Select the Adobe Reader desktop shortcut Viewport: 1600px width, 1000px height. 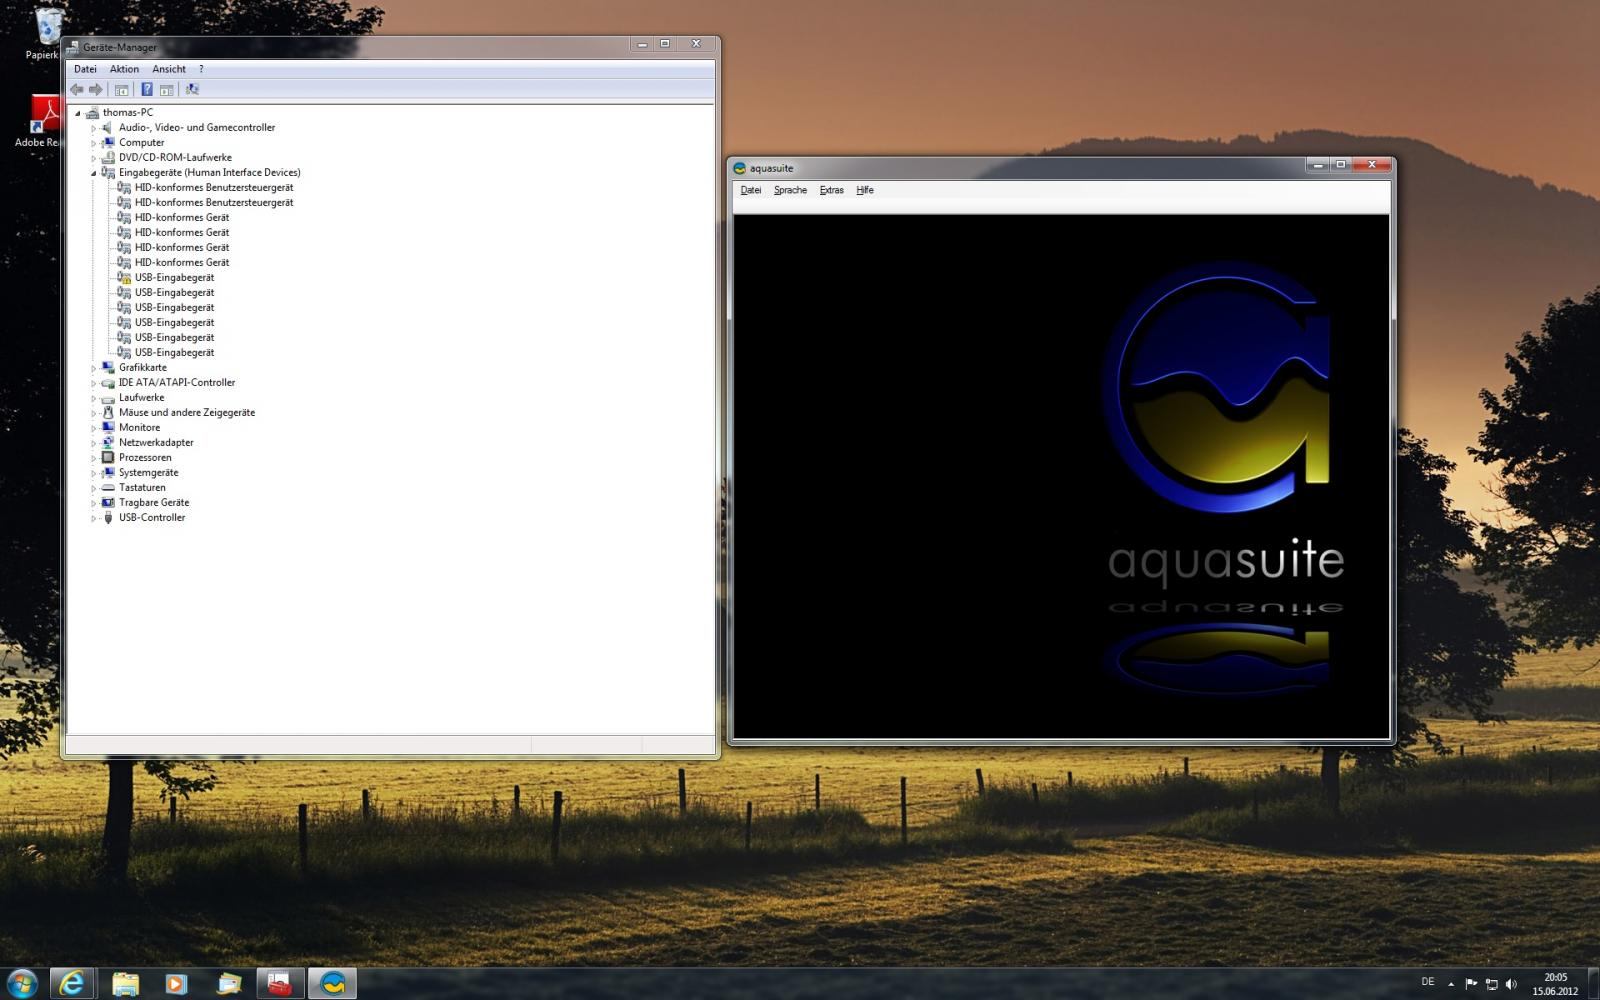click(x=38, y=121)
